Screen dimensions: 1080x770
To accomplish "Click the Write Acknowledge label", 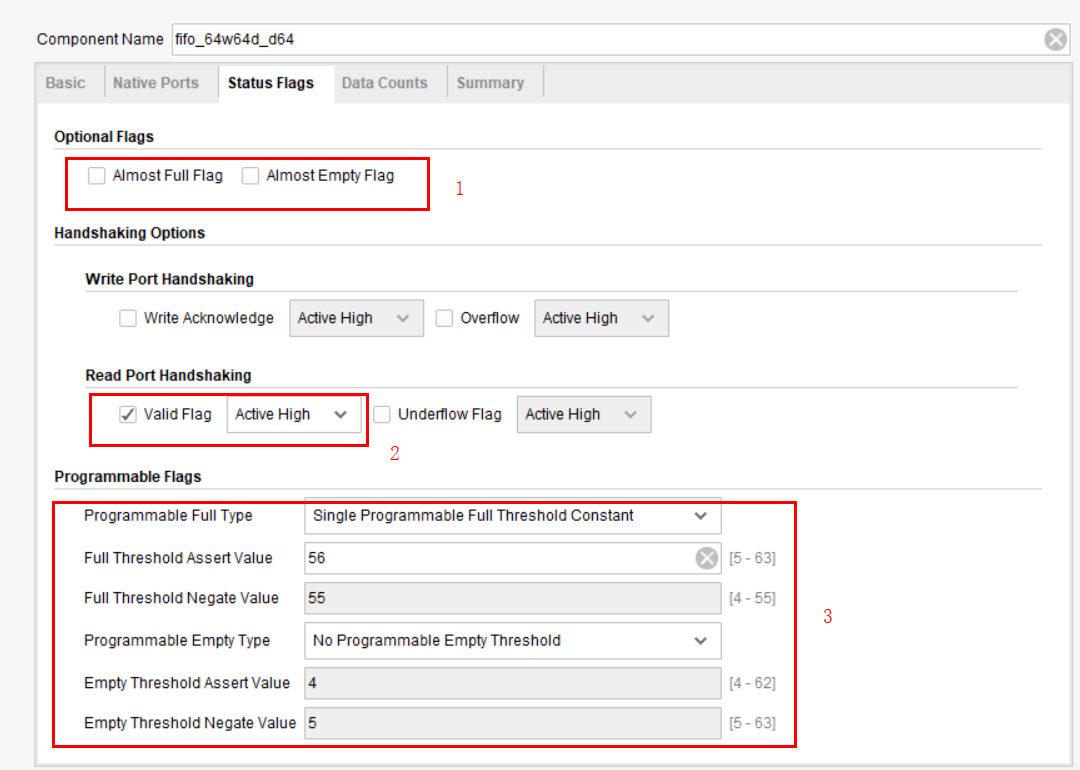I will click(209, 318).
